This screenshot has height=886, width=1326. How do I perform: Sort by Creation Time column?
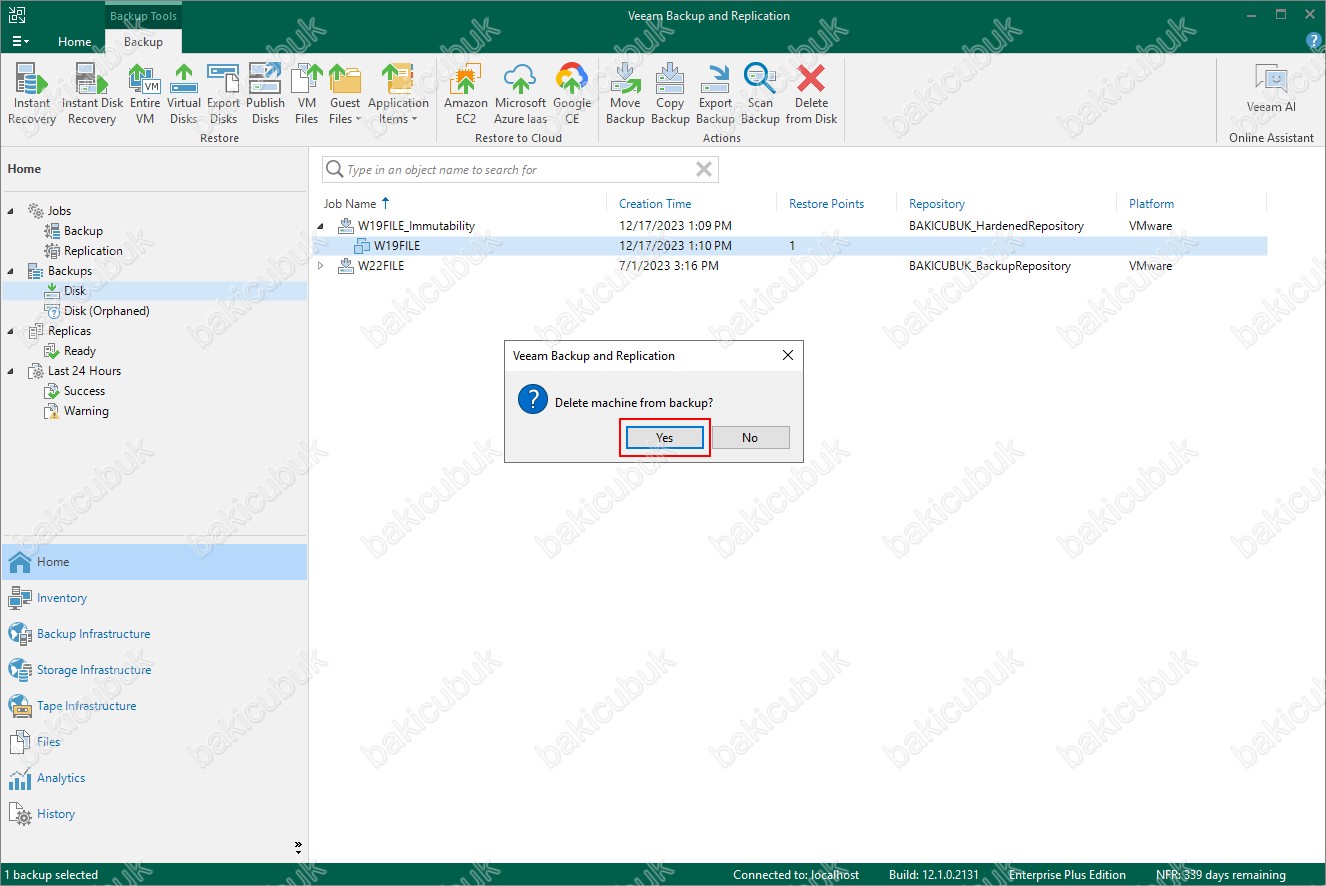pos(655,203)
